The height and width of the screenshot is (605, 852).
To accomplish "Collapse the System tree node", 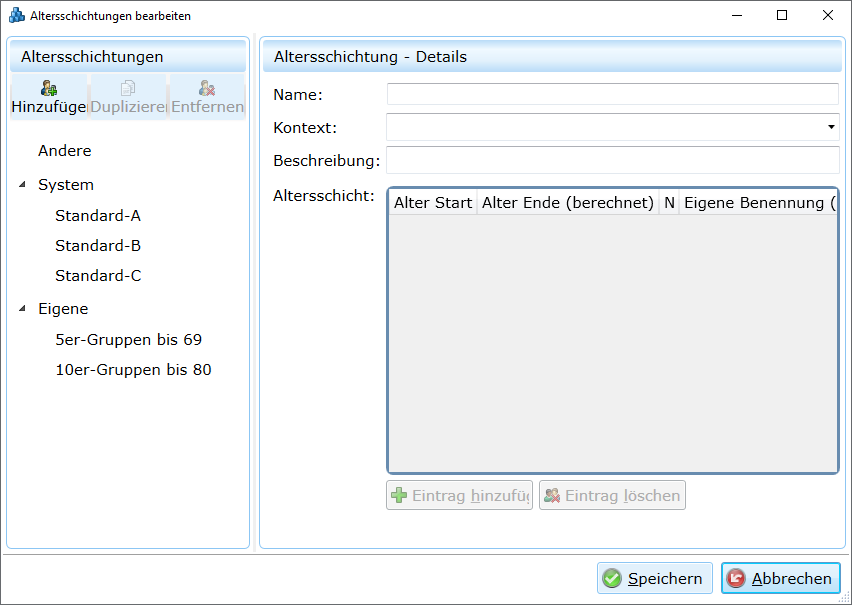I will [x=23, y=185].
